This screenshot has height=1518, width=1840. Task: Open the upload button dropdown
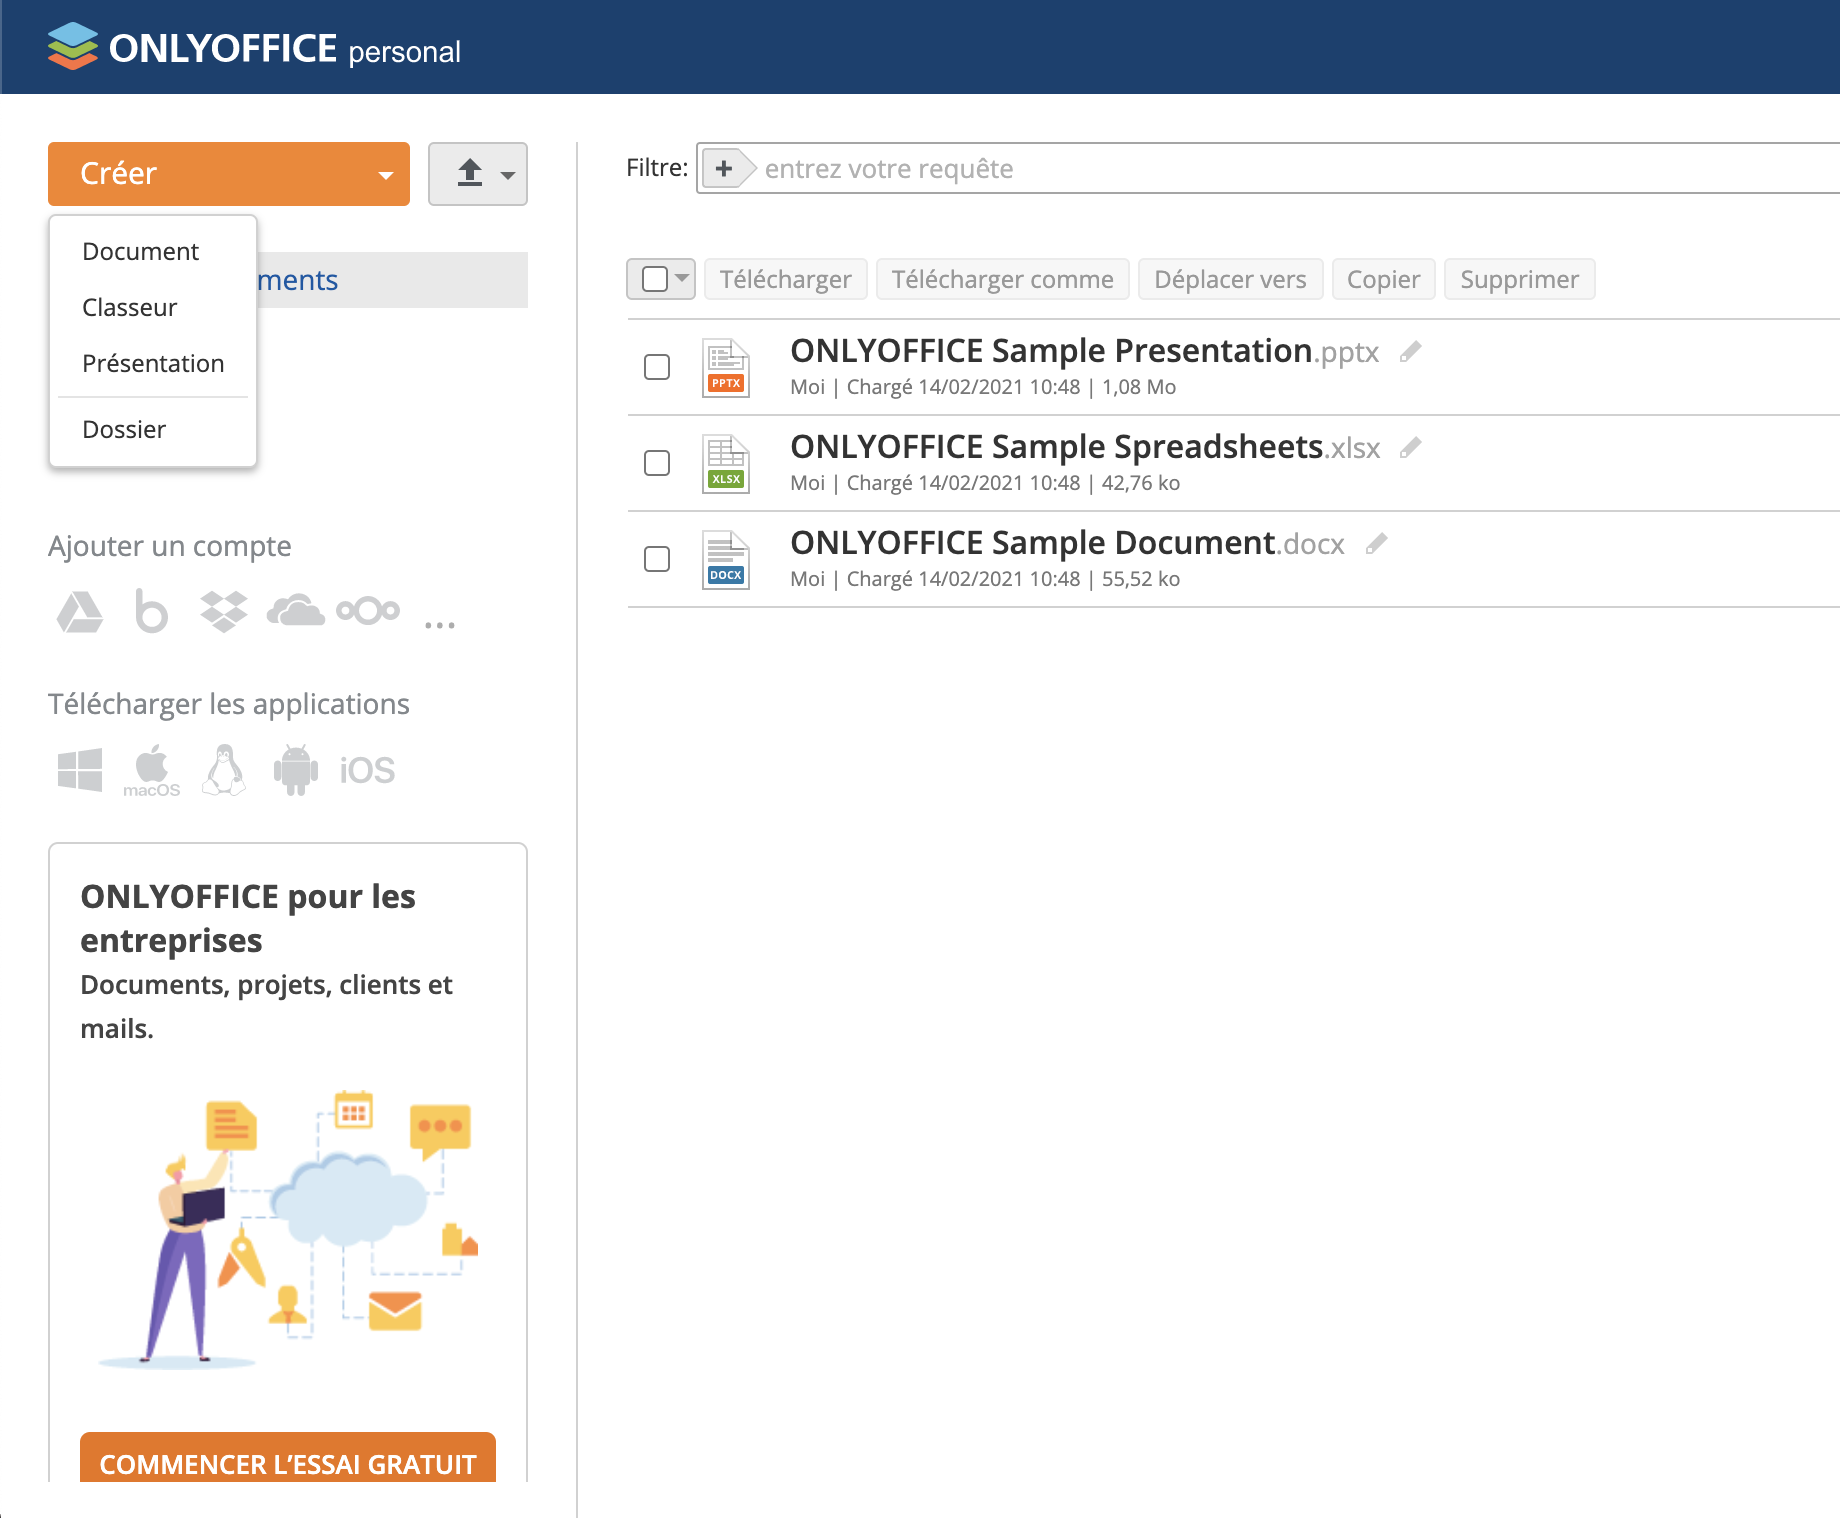point(478,174)
